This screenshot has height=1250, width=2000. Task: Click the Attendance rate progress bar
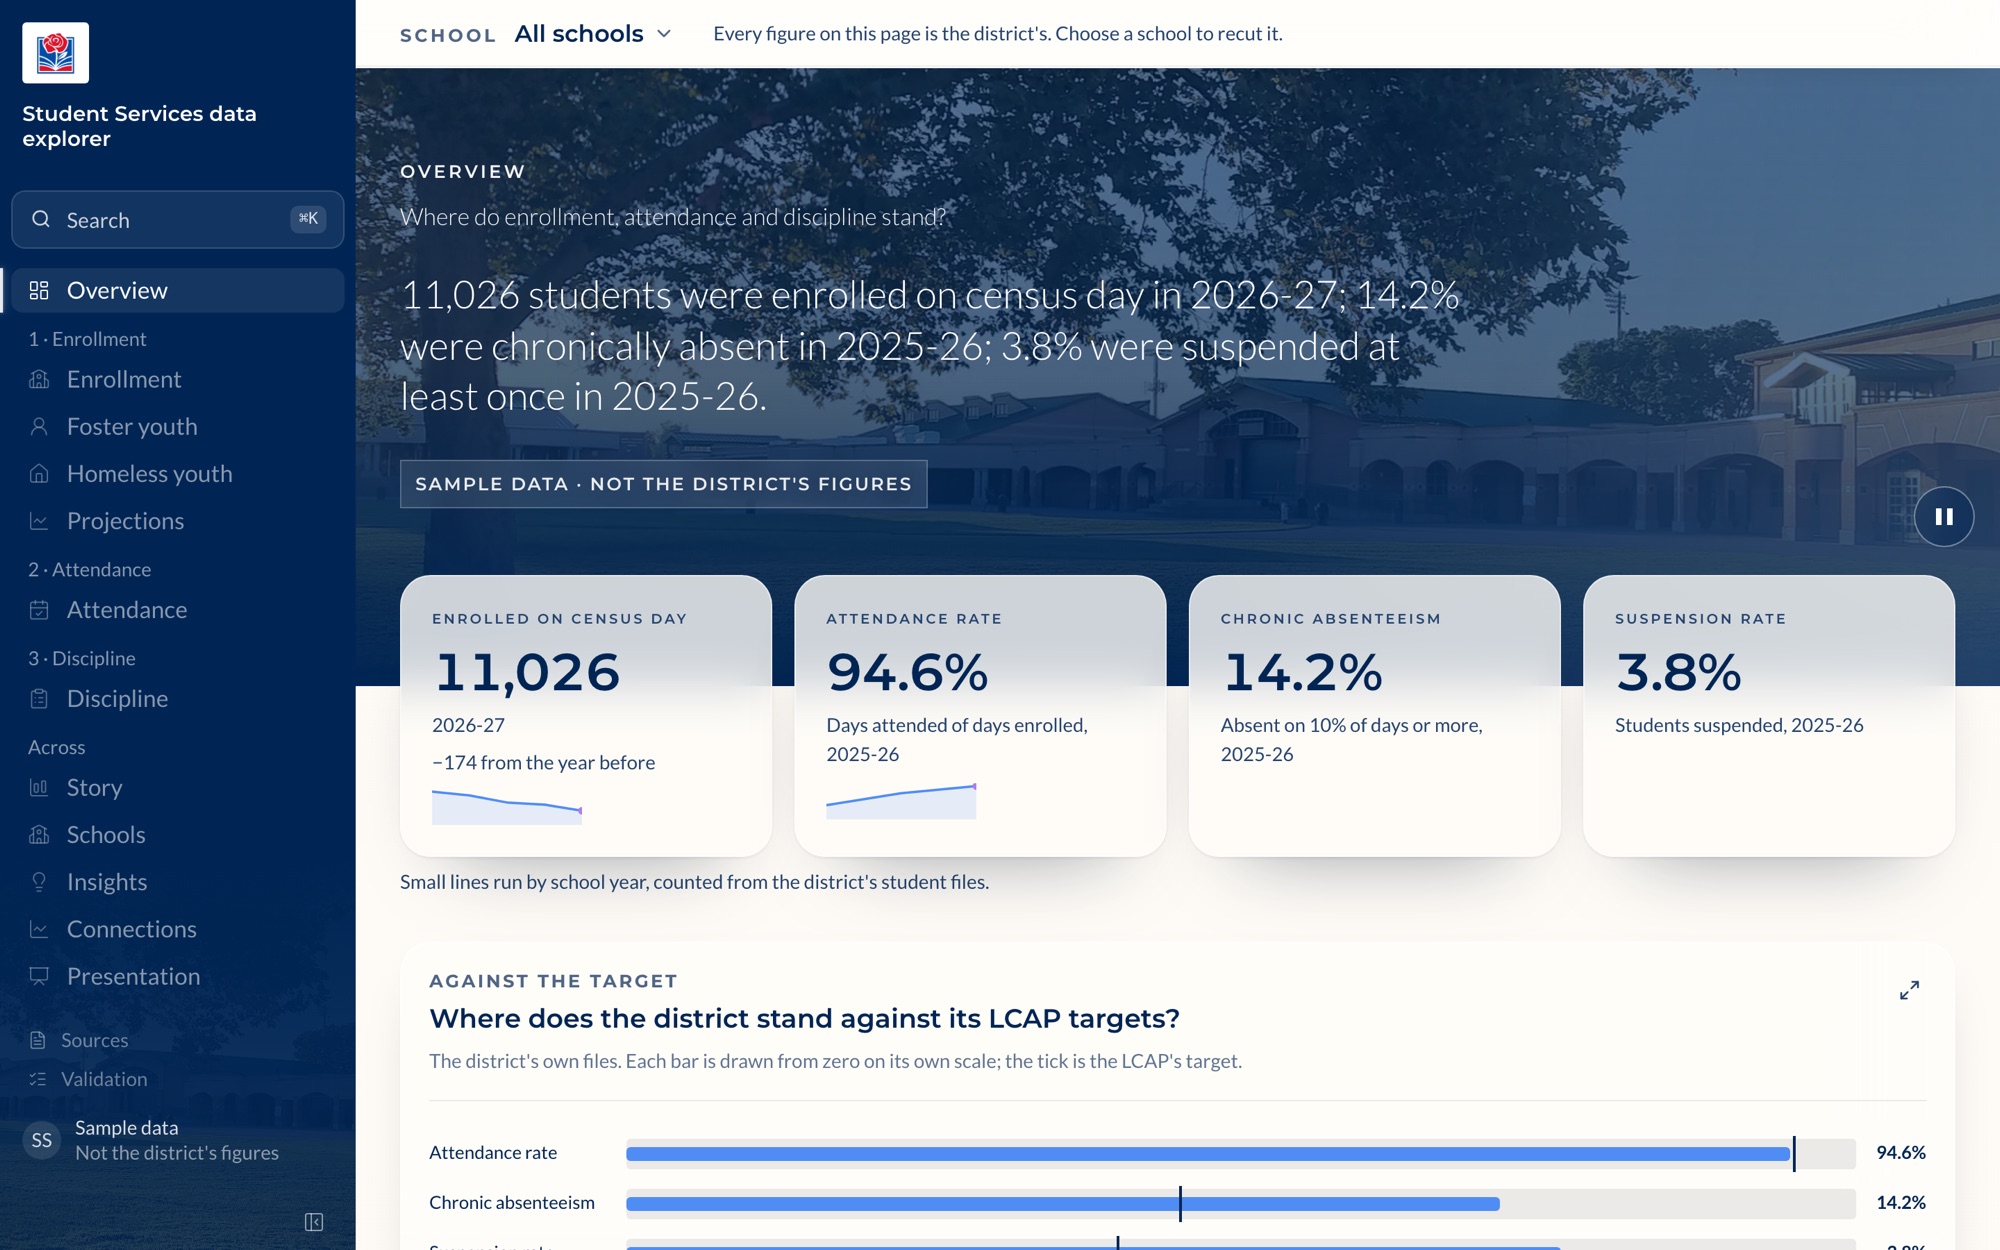tap(1240, 1153)
